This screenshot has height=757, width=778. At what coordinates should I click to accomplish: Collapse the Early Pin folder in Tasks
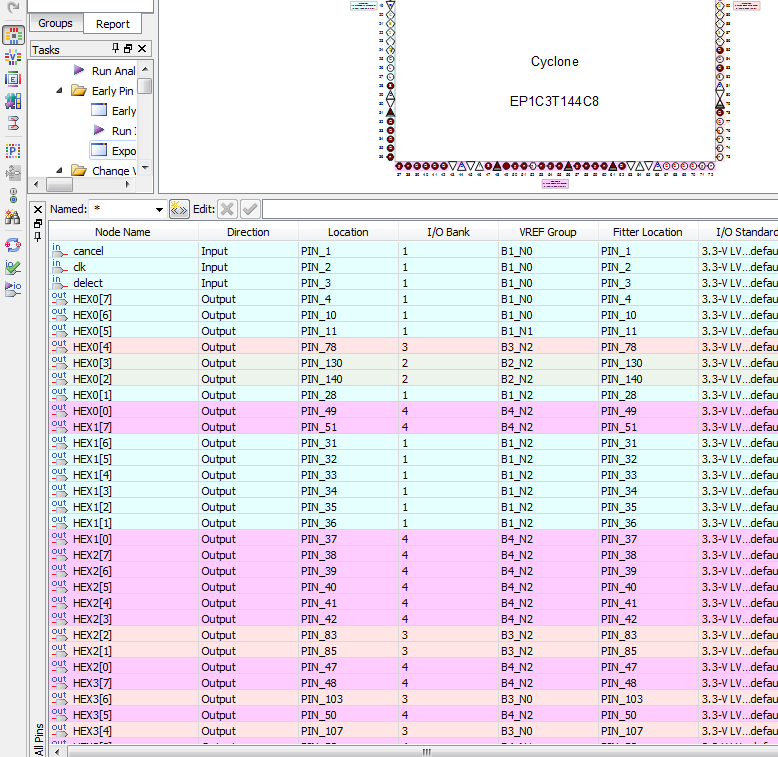click(x=59, y=91)
